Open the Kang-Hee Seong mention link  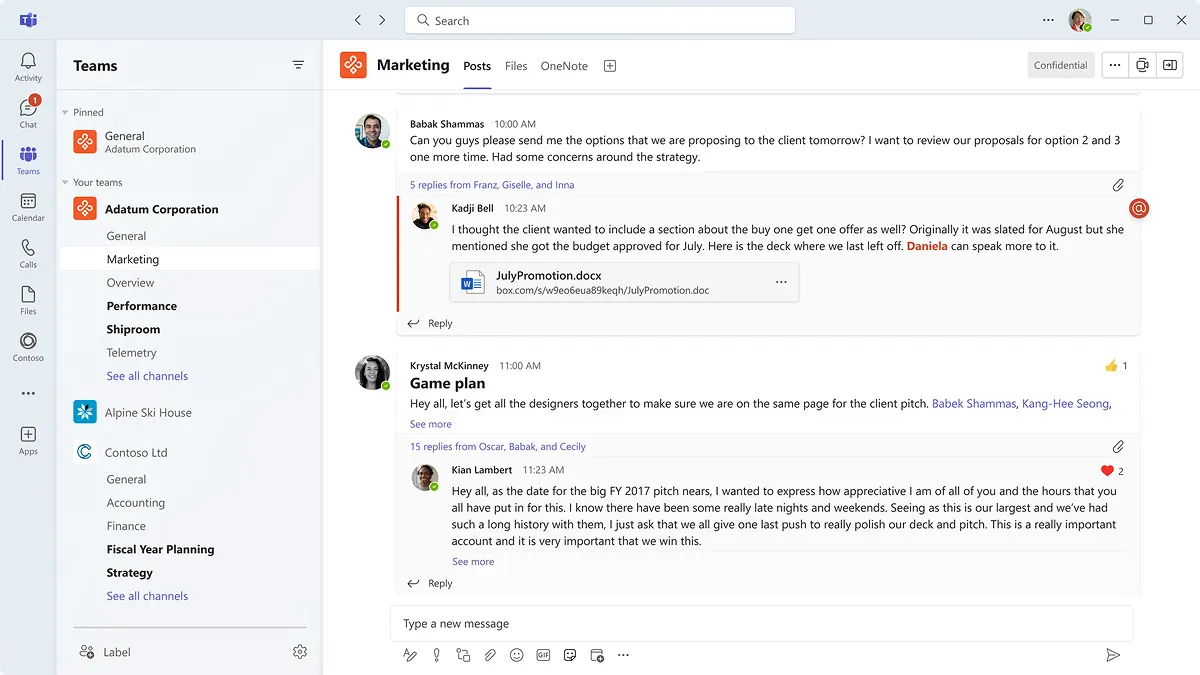(1066, 404)
